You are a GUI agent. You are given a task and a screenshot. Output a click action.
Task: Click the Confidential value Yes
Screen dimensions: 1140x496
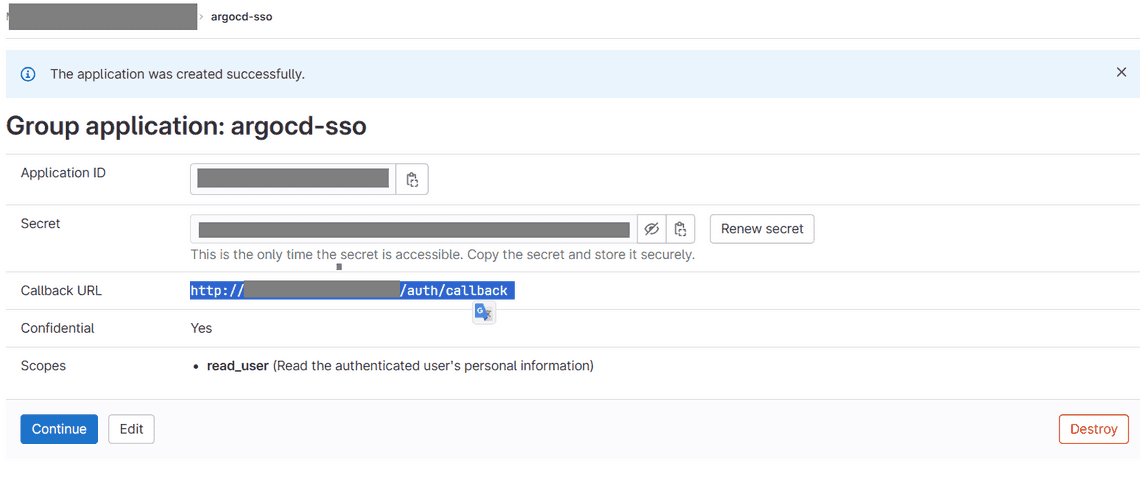(x=201, y=328)
